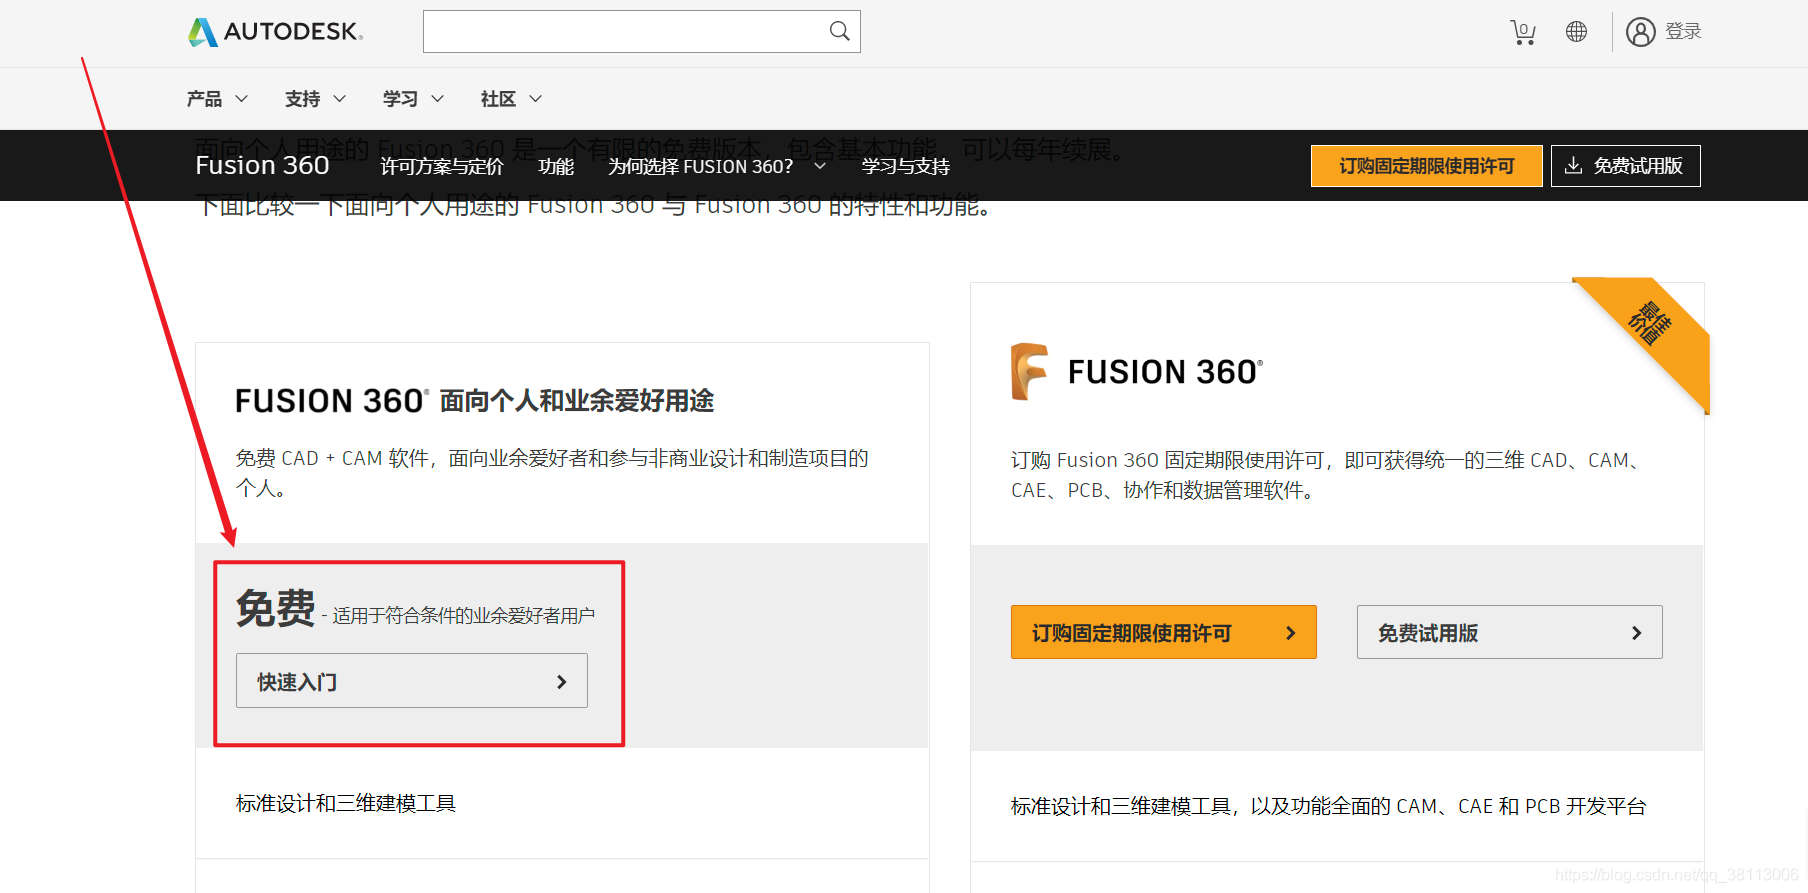
Task: Click the FUSION 360 面向个人和业余爱好用途 heading
Action: click(x=474, y=401)
